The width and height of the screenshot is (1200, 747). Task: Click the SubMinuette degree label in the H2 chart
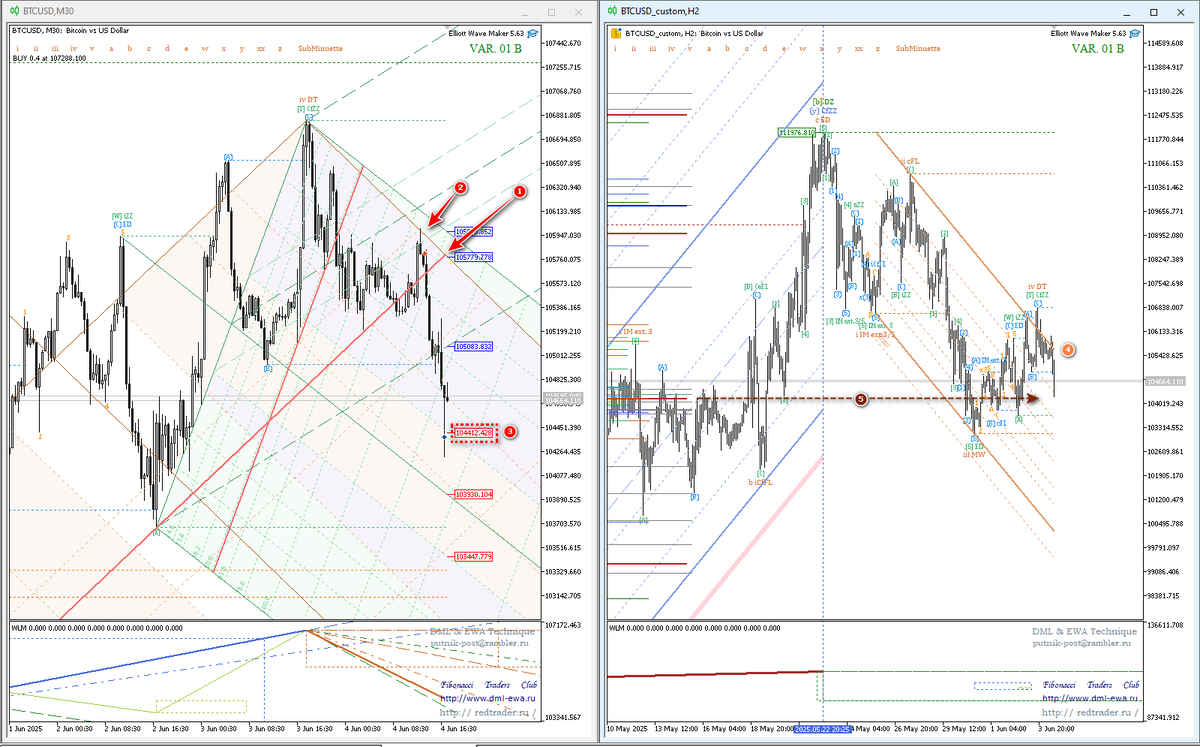pyautogui.click(x=918, y=48)
